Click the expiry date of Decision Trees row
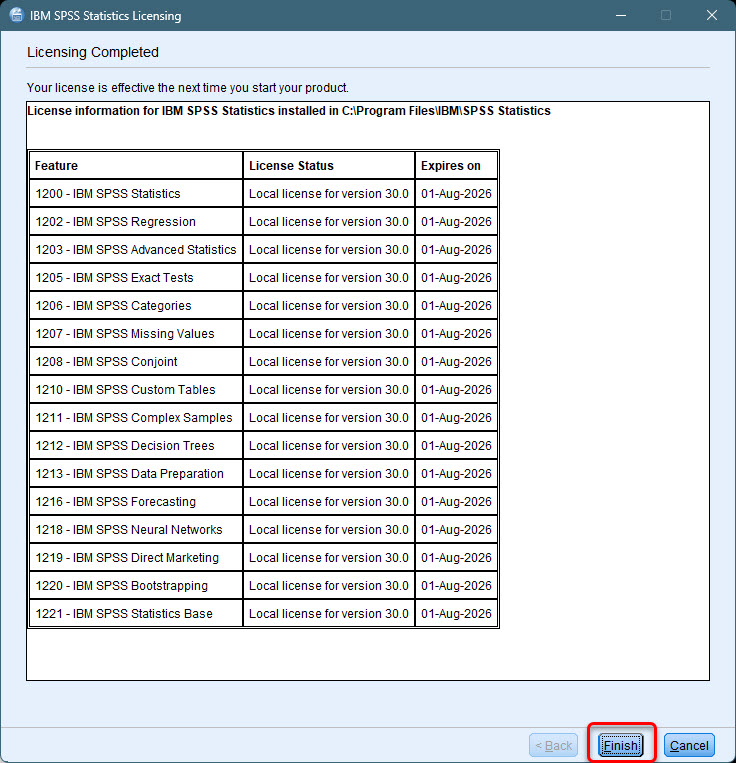736x763 pixels. pos(456,445)
